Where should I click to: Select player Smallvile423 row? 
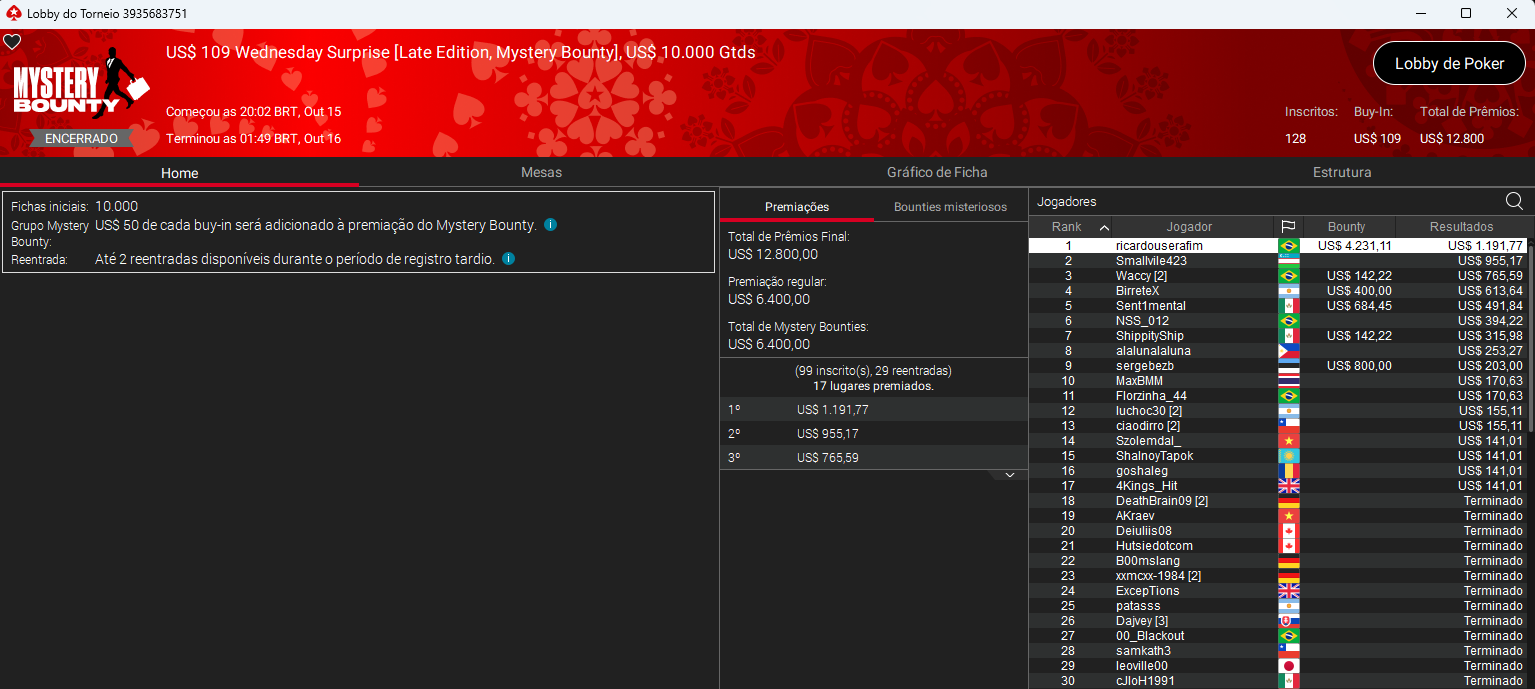1151,261
